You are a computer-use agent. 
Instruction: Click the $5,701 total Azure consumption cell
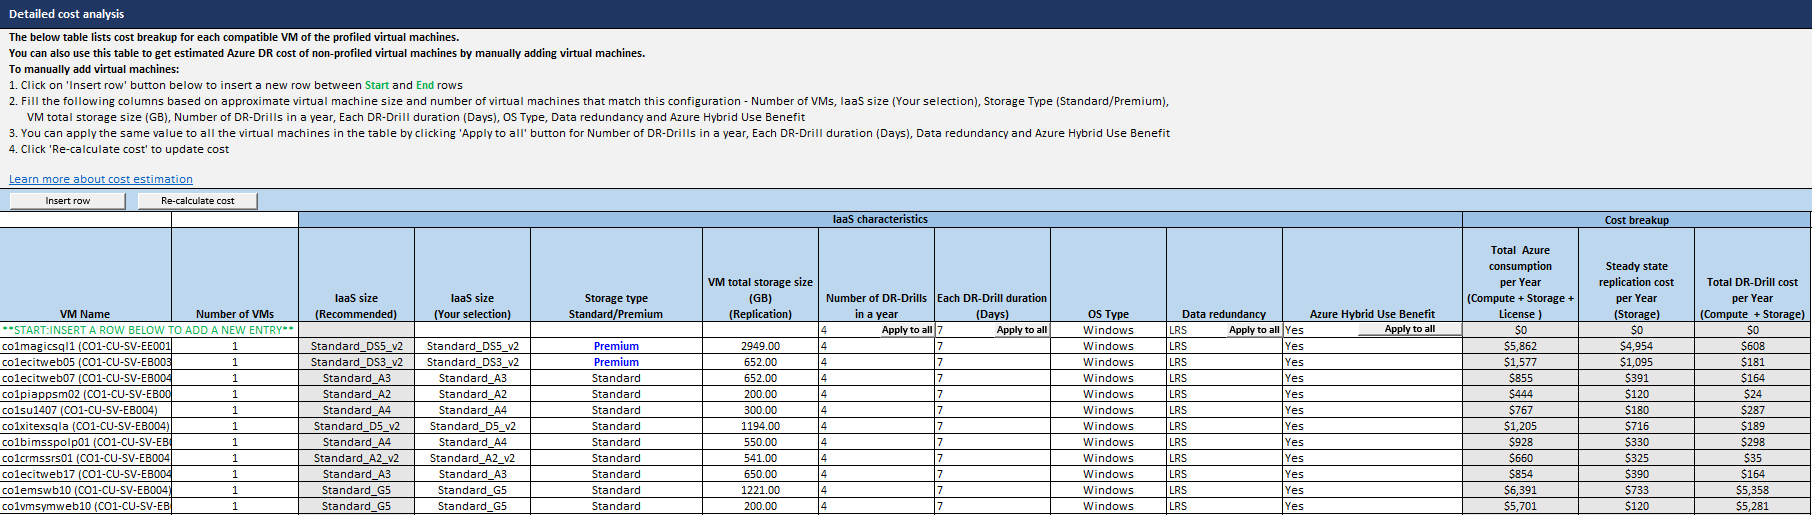click(1520, 506)
